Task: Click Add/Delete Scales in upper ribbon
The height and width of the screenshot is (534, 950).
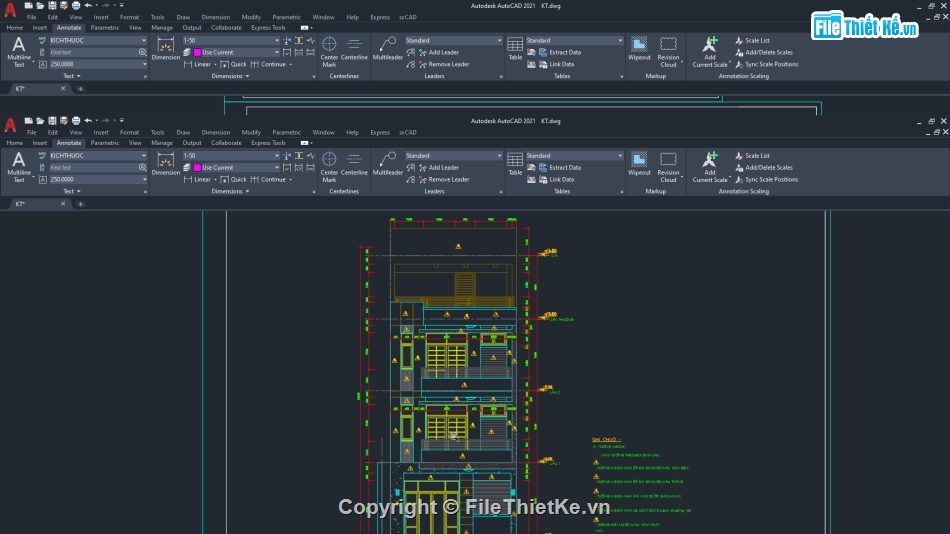Action: click(763, 52)
